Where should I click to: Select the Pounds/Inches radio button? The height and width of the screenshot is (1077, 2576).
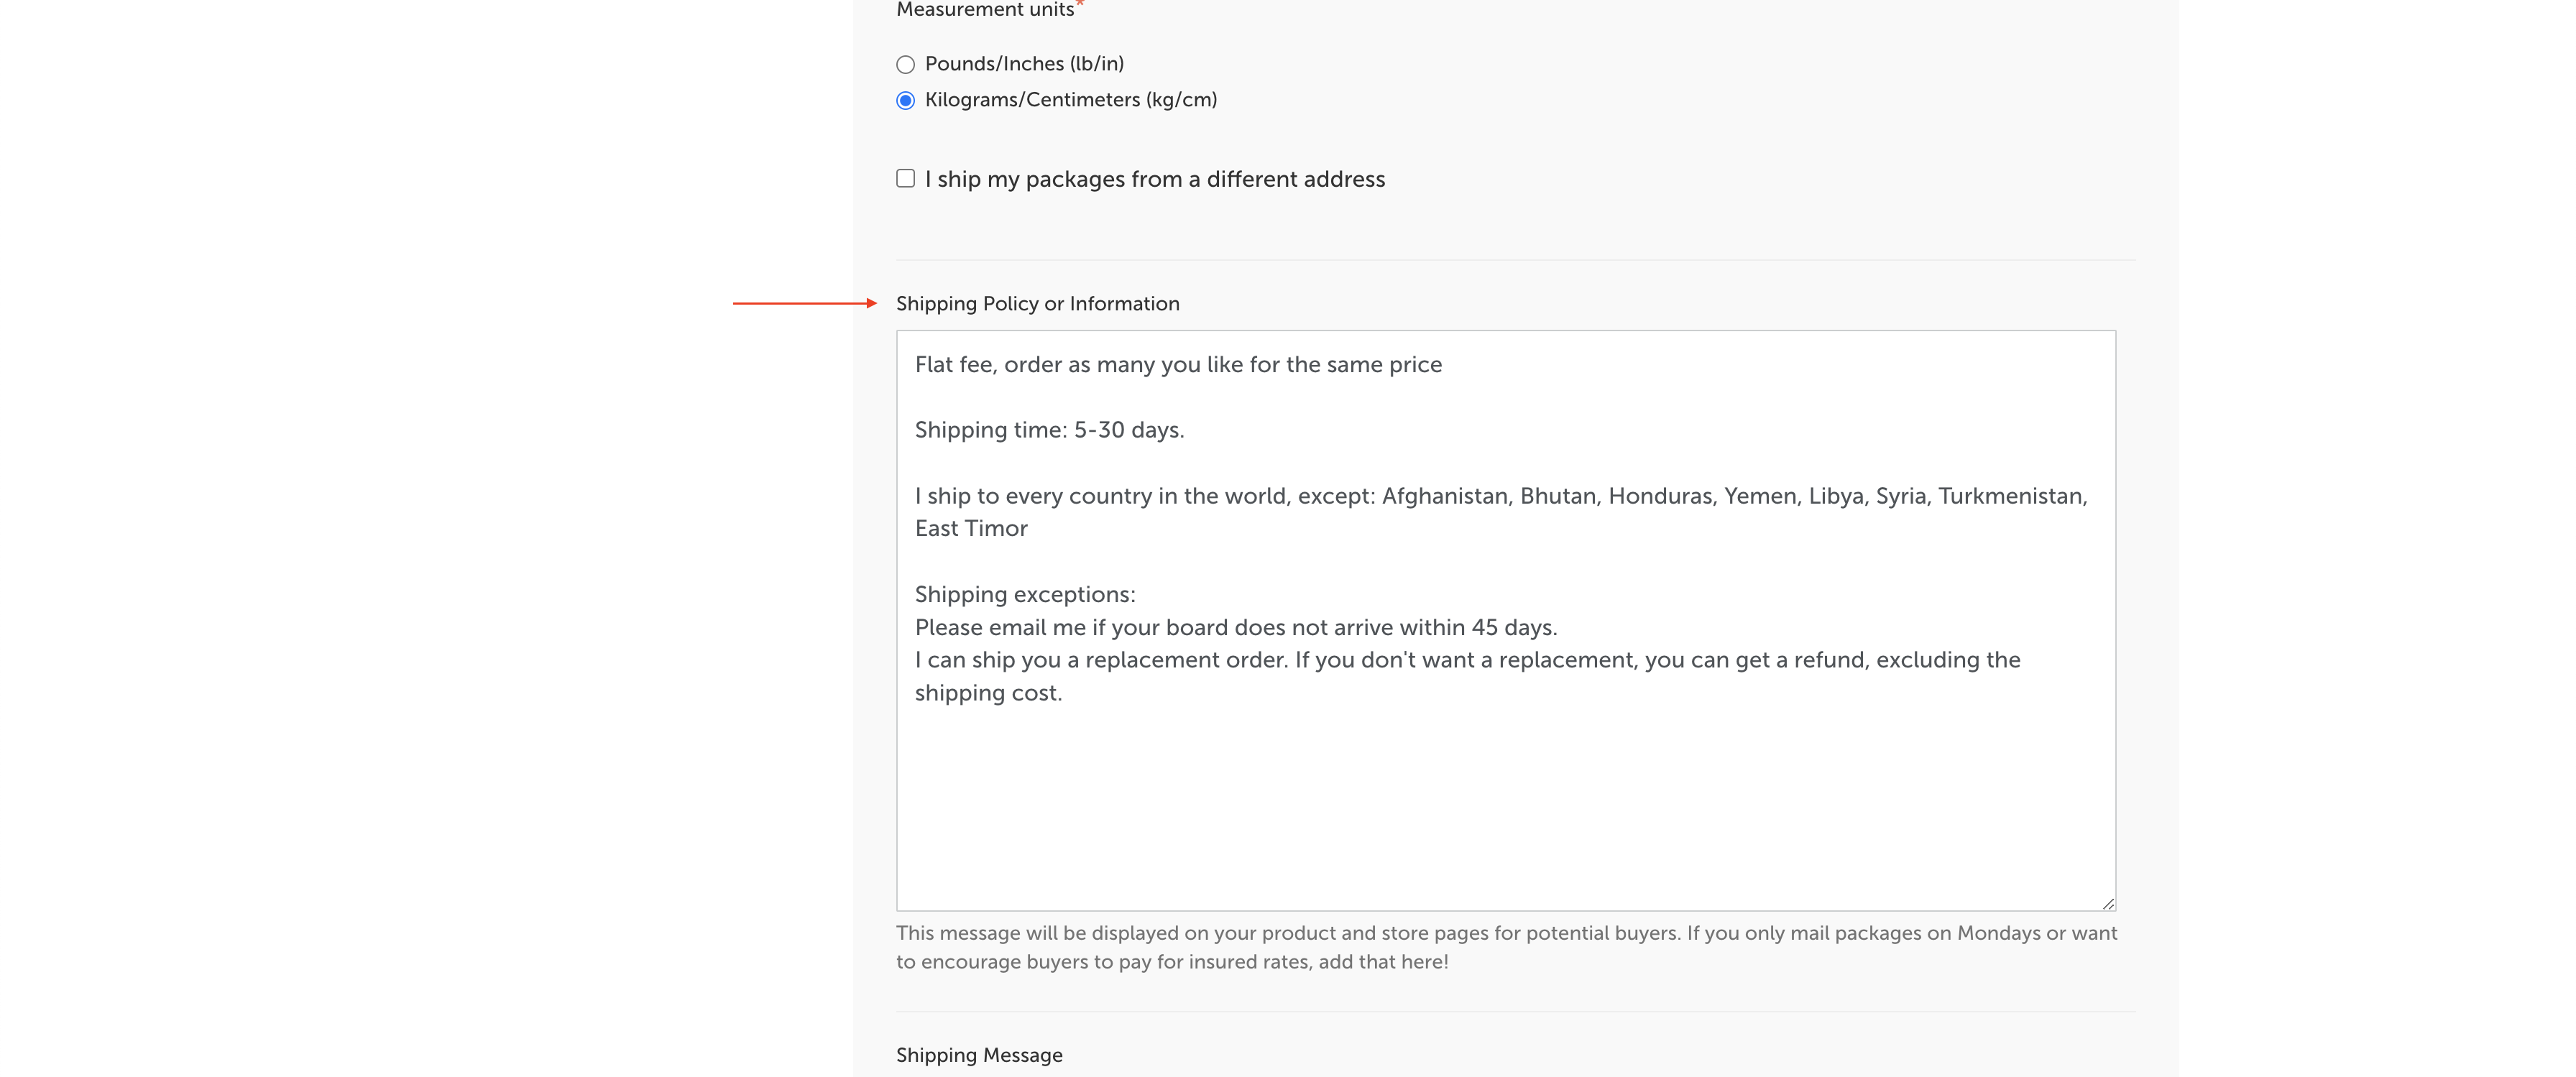pos(905,65)
